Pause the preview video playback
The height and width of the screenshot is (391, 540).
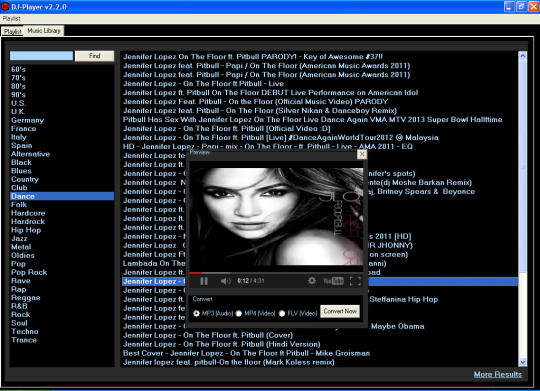pos(204,281)
